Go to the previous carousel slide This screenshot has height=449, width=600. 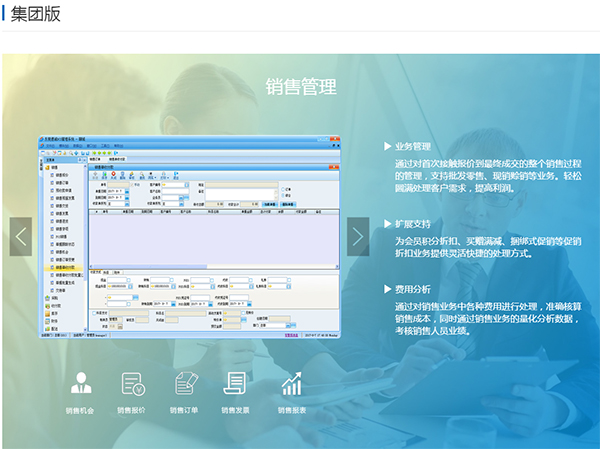tap(21, 236)
